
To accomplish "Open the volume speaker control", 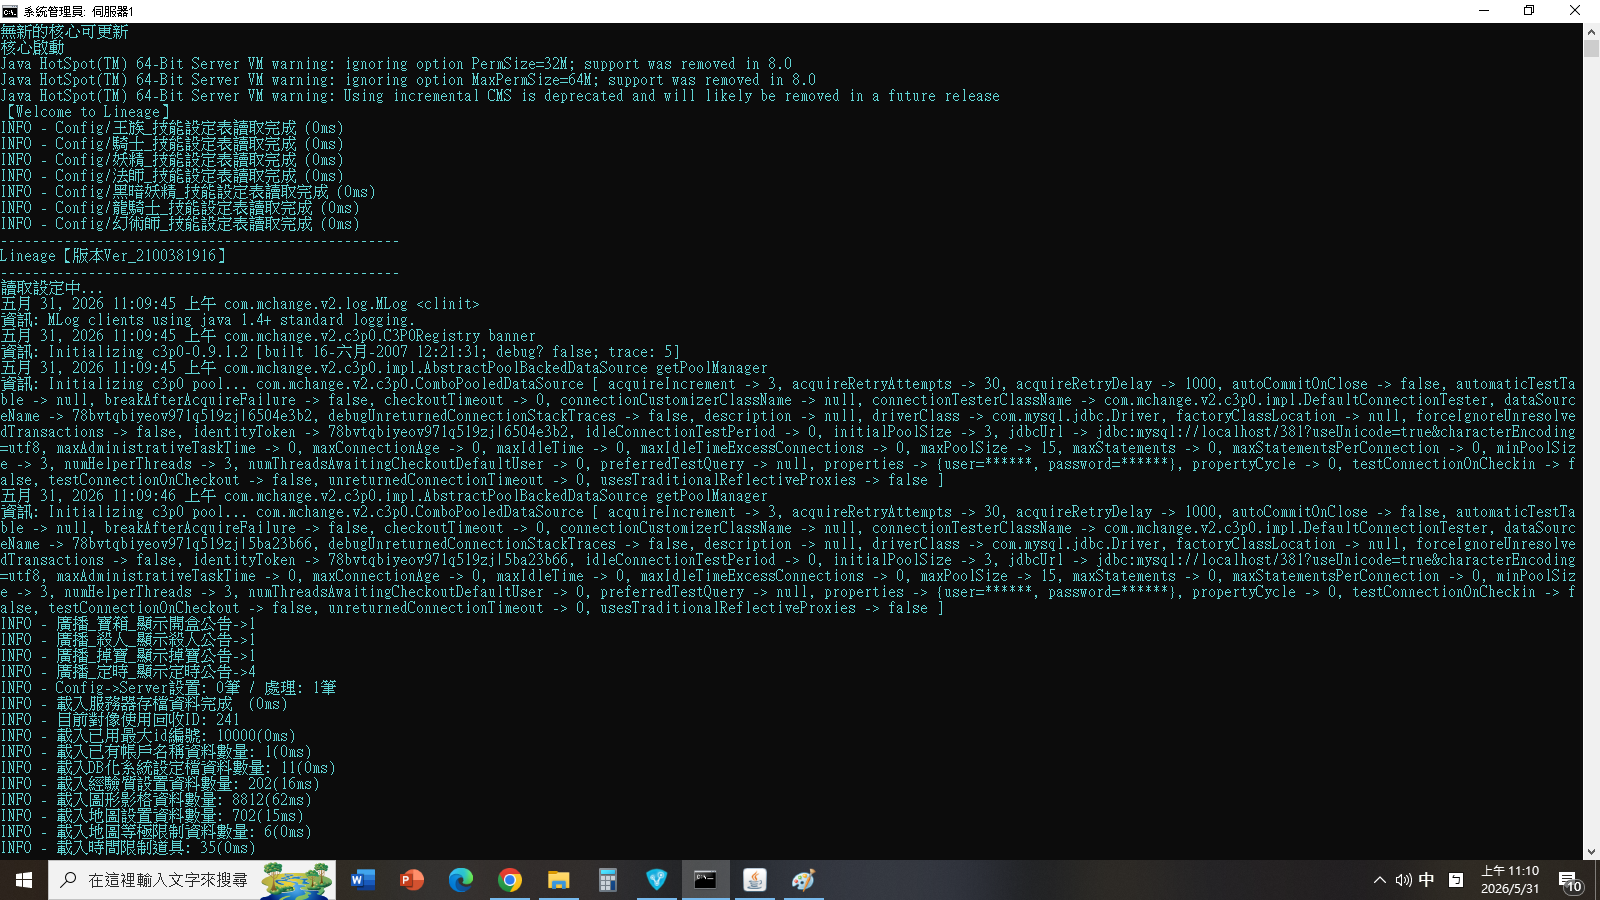I will click(x=1403, y=880).
